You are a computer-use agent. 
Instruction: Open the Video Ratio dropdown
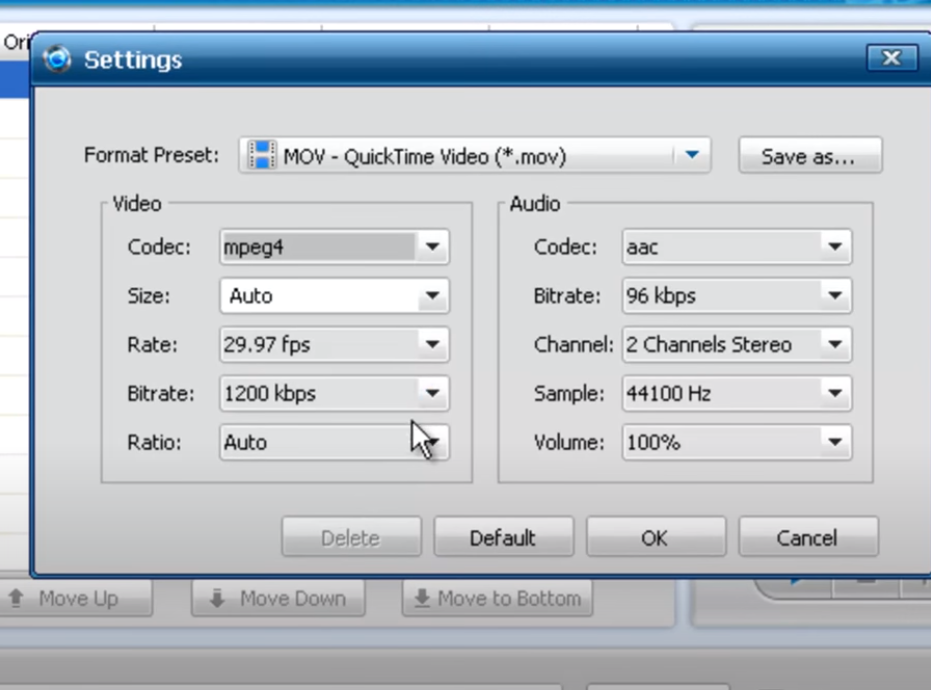click(x=334, y=442)
